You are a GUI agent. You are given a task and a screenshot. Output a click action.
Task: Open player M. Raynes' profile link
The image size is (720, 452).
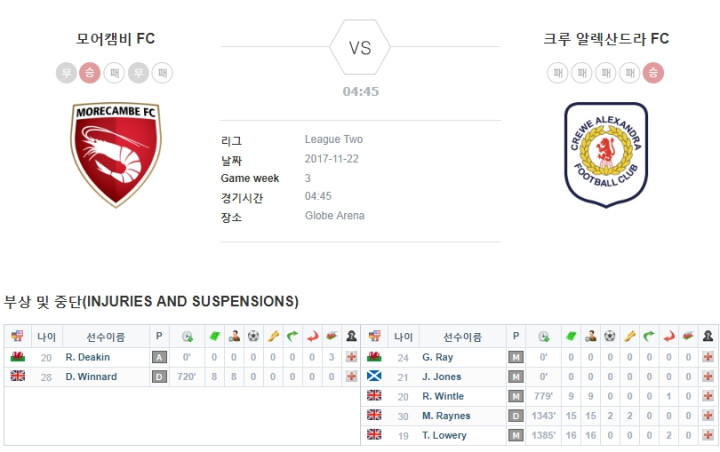[x=446, y=416]
